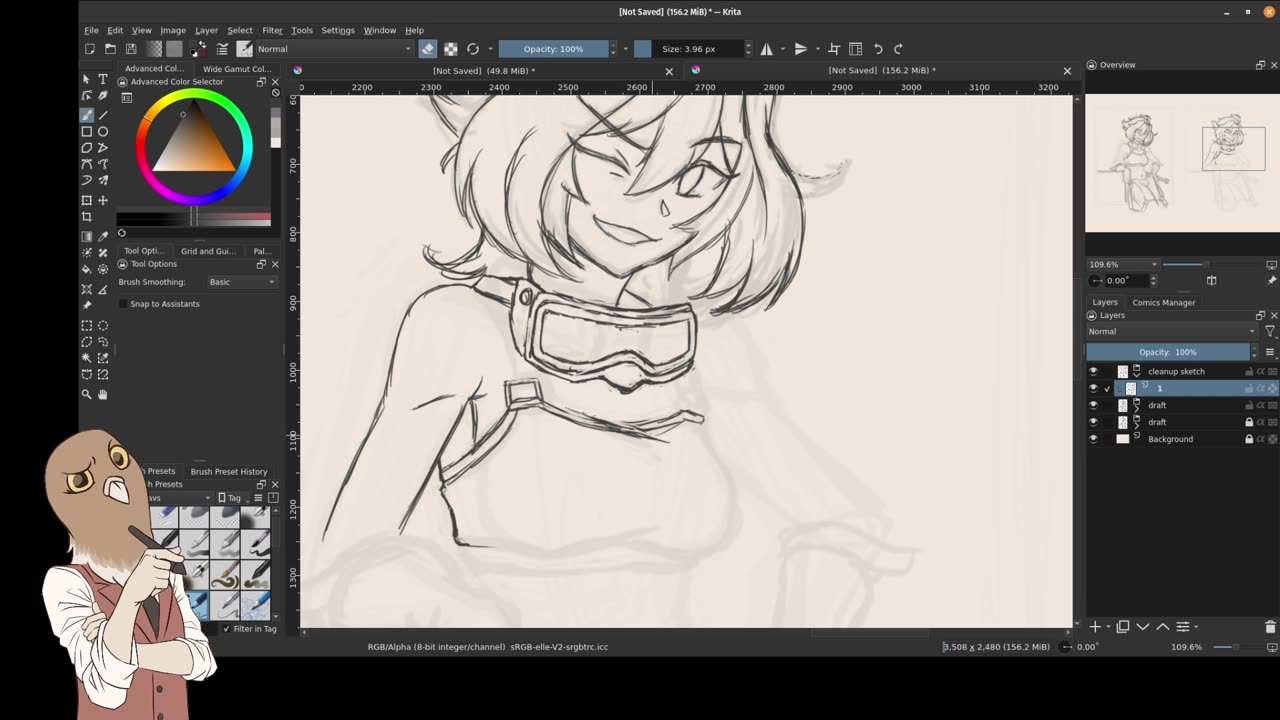The height and width of the screenshot is (720, 1280).
Task: Switch to Brush Preset History tab
Action: tap(229, 471)
